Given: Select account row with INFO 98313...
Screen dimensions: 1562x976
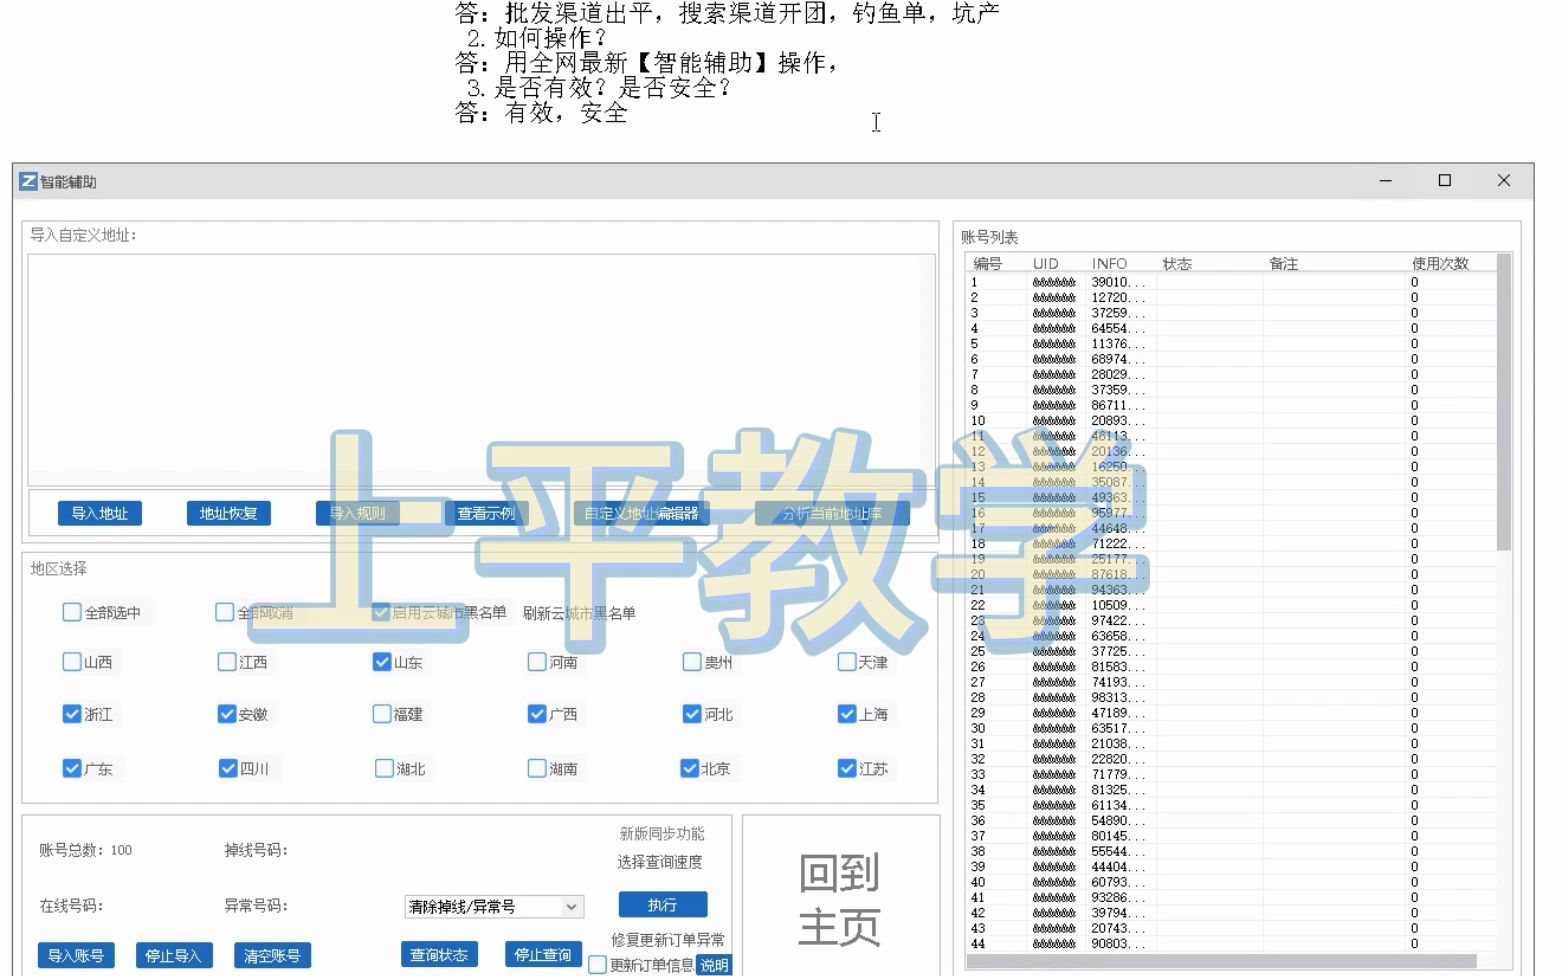Looking at the screenshot, I should (1231, 697).
